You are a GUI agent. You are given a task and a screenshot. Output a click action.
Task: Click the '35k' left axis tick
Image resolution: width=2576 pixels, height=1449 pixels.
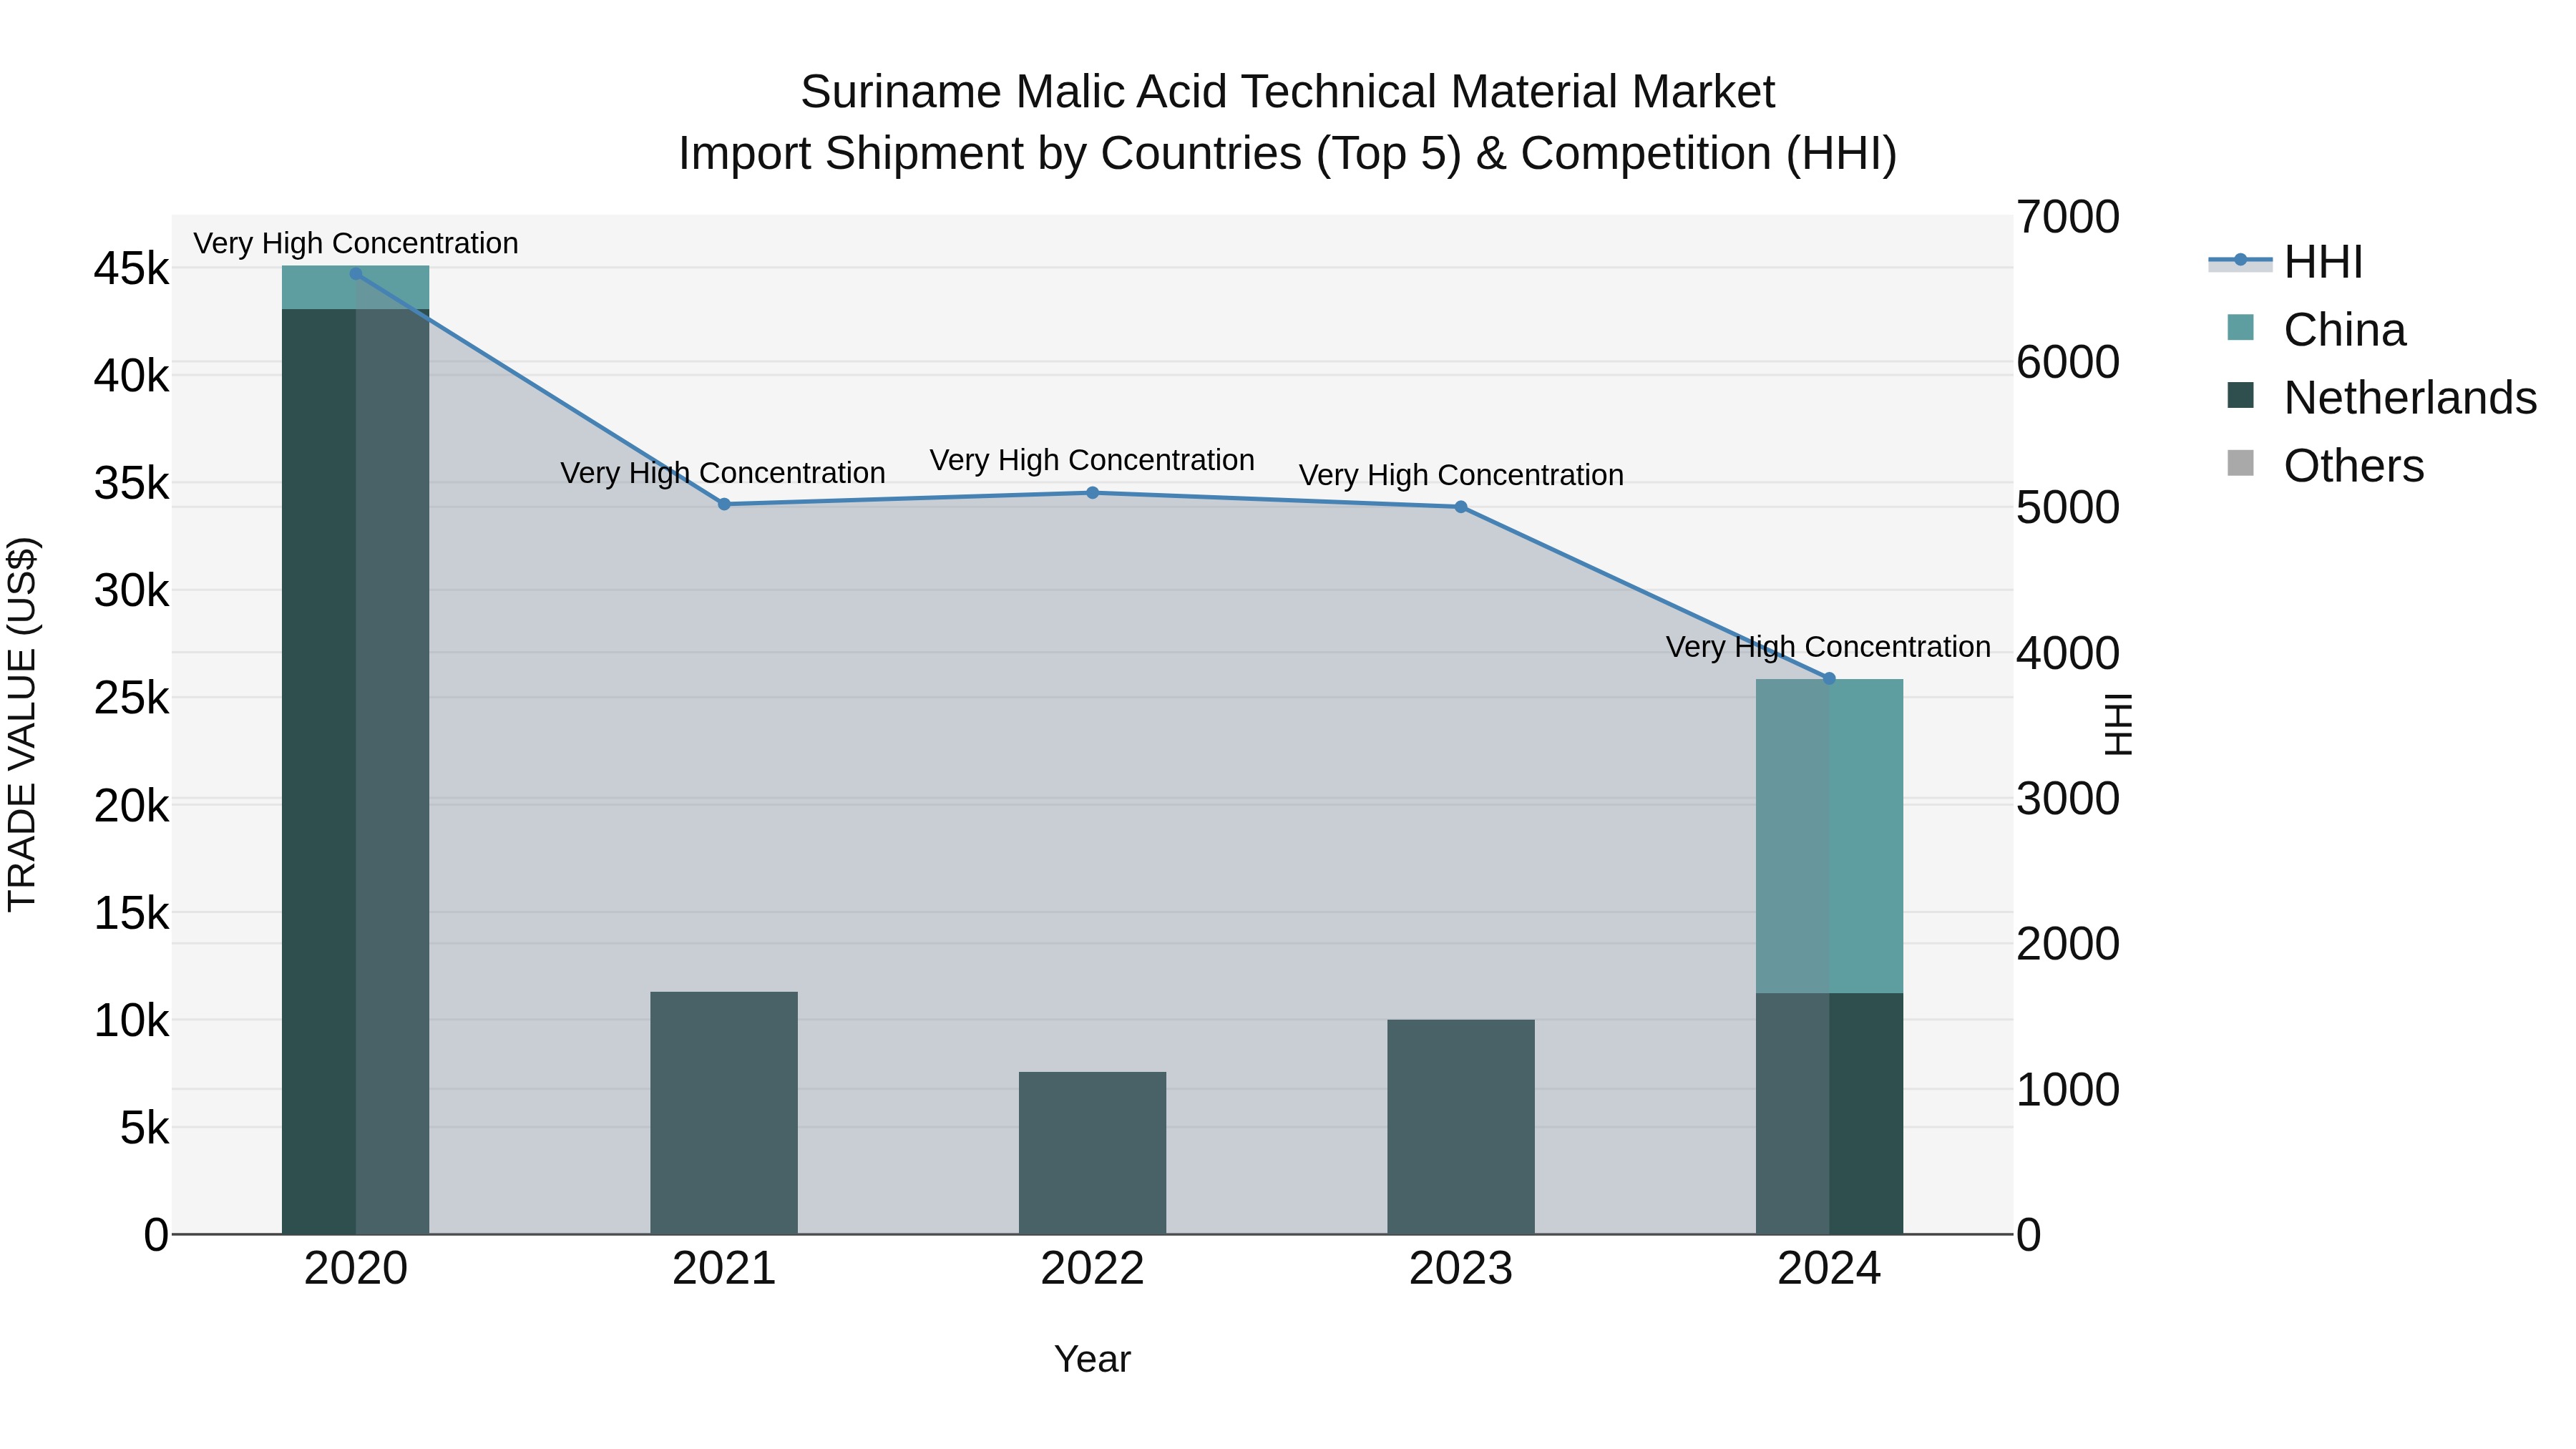[x=132, y=484]
